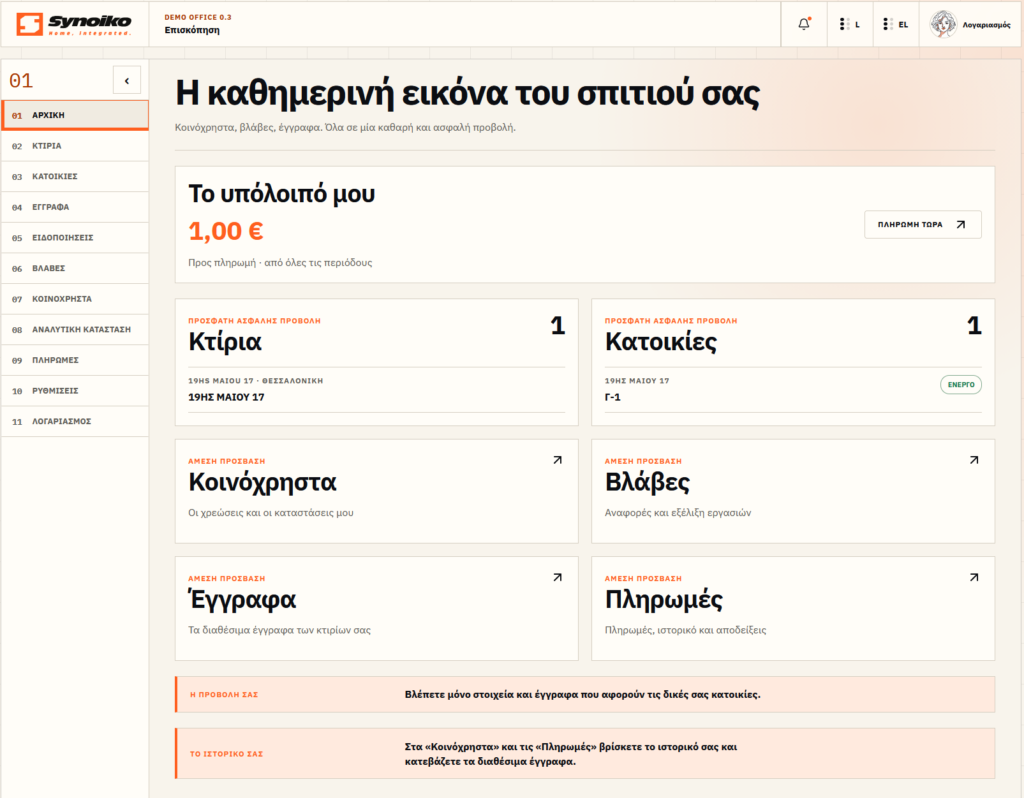Screen dimensions: 1024x798
Task: Open the EL language selector
Action: coord(895,24)
